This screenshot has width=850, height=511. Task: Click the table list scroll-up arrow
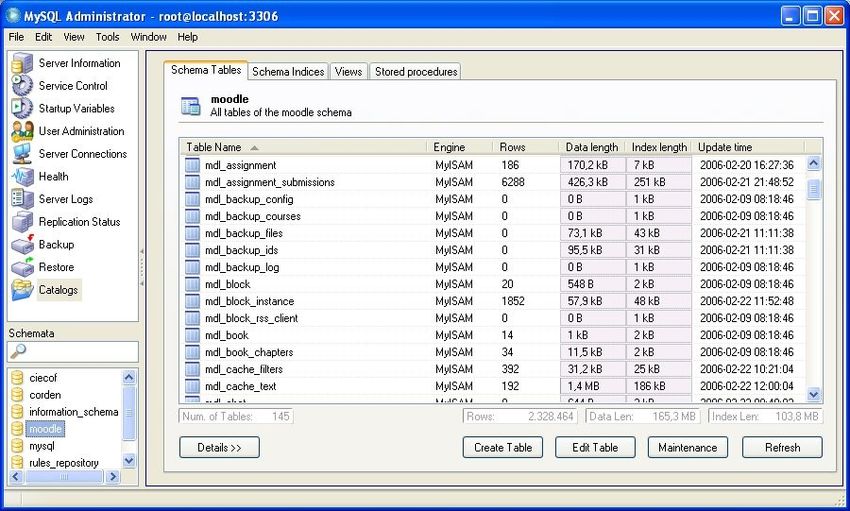pos(814,163)
